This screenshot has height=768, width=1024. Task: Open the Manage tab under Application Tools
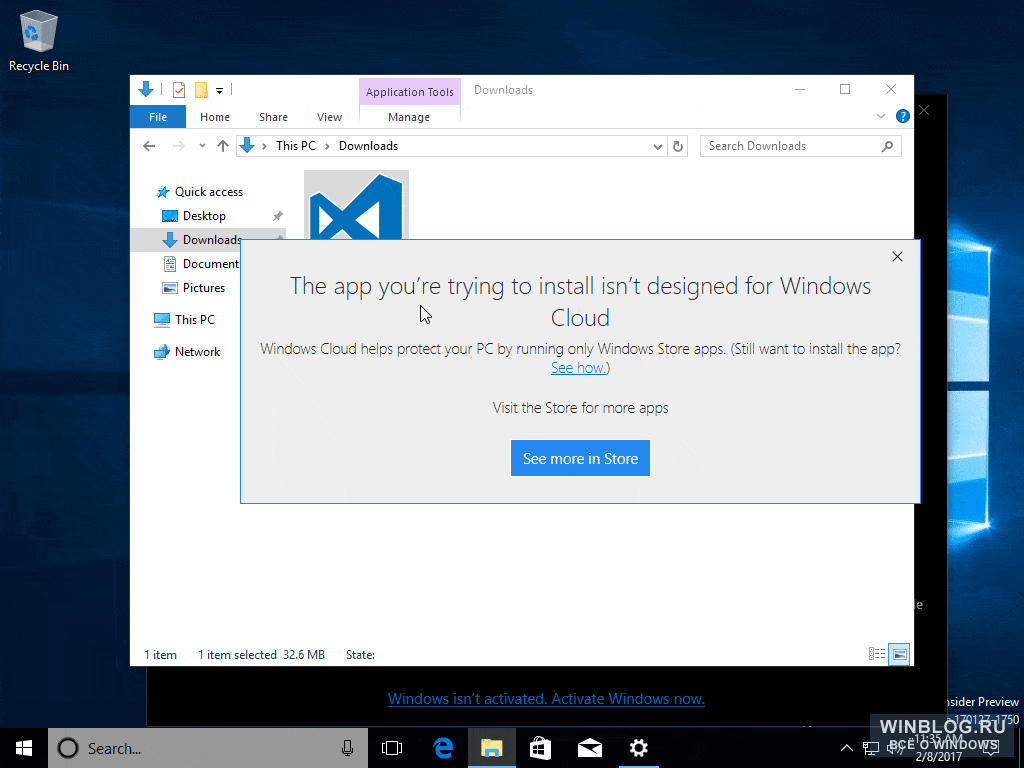pos(409,117)
